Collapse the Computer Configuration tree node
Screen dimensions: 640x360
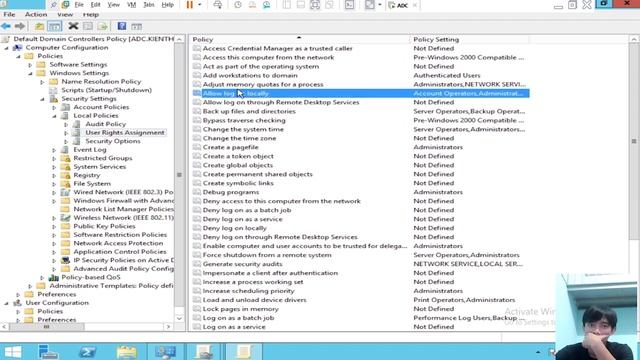[x=7, y=48]
